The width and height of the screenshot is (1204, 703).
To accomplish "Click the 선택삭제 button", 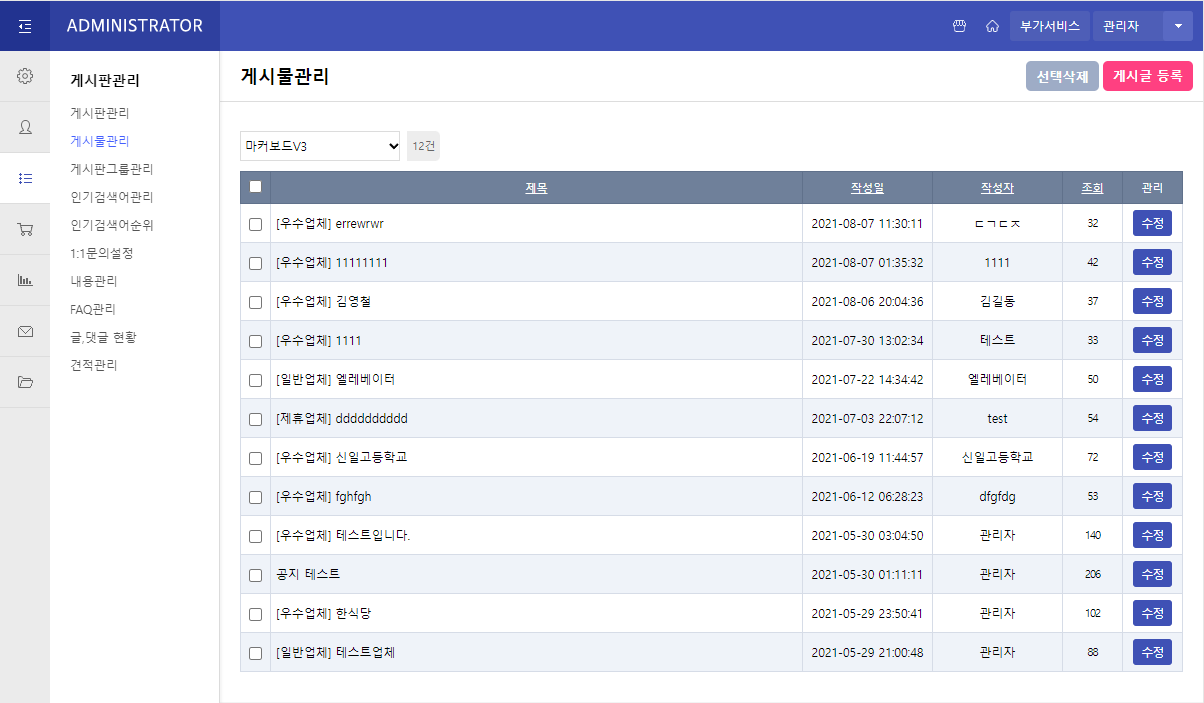I will 1062,76.
